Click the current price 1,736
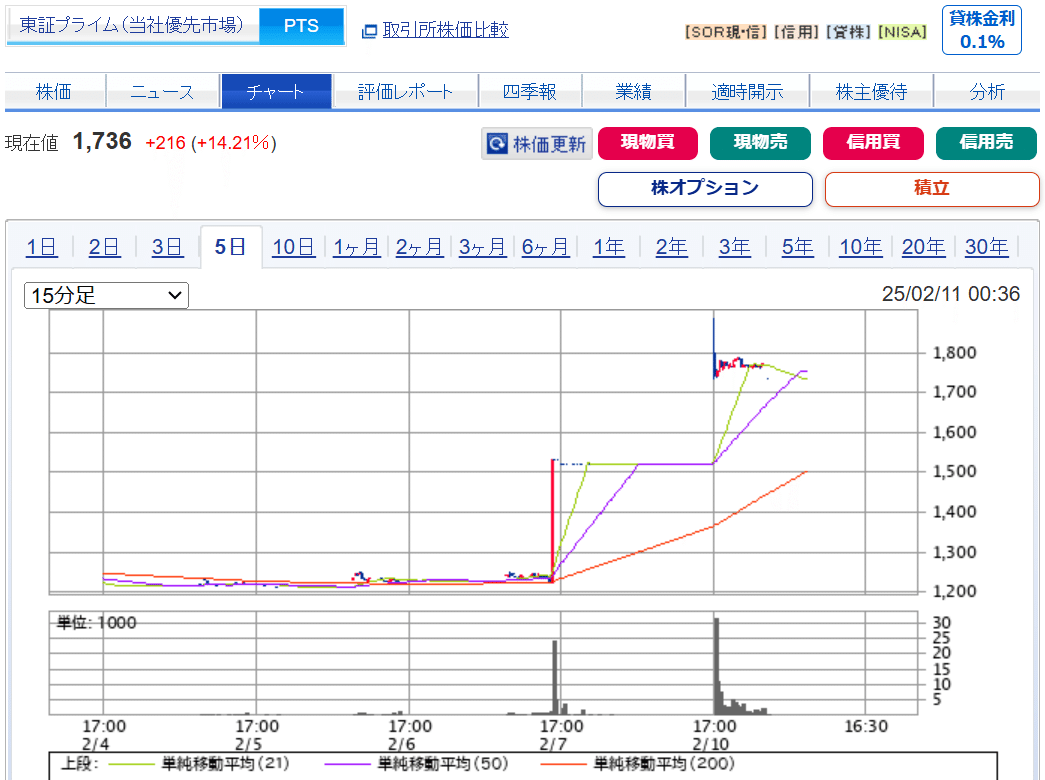The height and width of the screenshot is (780, 1045). (x=102, y=141)
